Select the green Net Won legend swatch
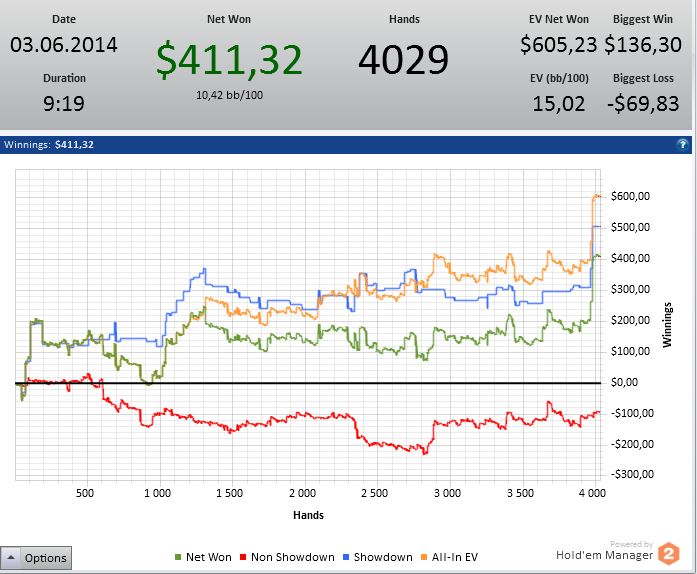Image resolution: width=697 pixels, height=574 pixels. (178, 557)
